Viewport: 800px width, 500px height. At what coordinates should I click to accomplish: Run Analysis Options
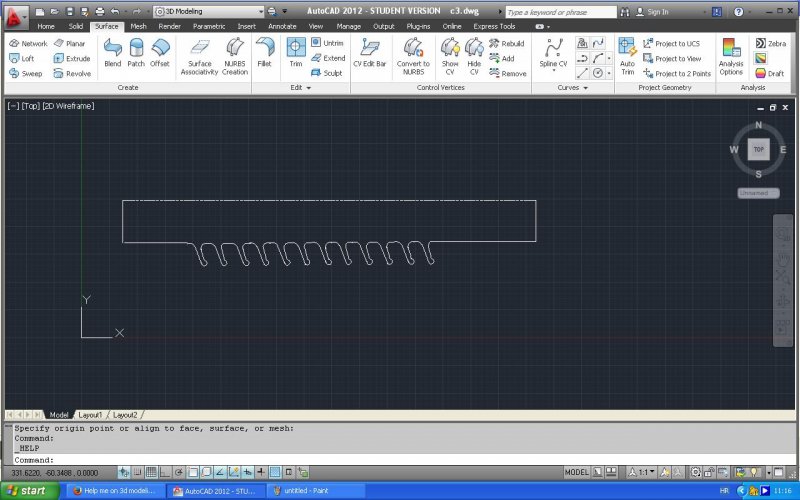click(731, 55)
